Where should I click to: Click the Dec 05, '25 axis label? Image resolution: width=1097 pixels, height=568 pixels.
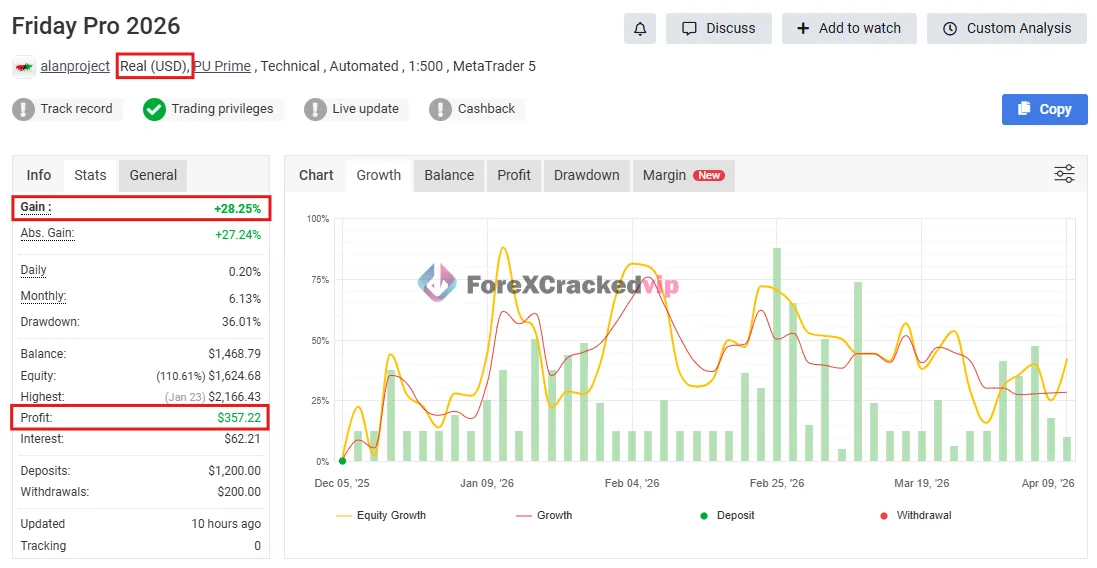pos(342,483)
